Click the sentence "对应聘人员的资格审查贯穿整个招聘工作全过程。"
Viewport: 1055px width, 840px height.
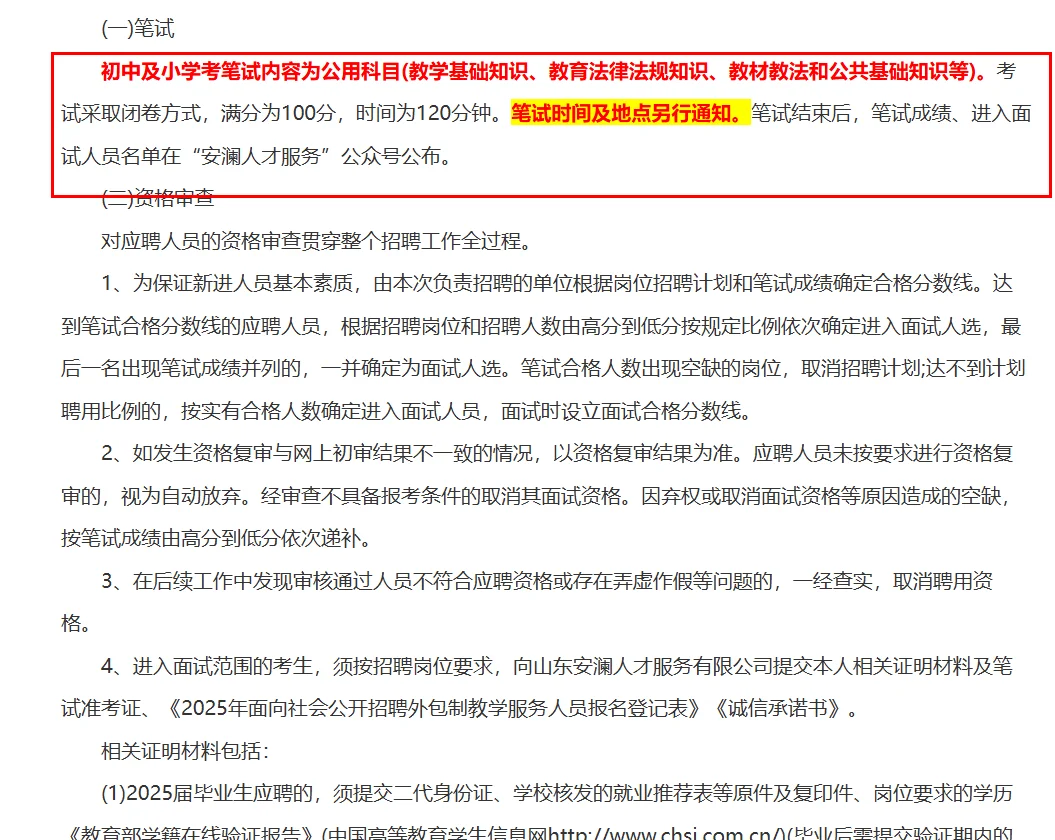coord(317,241)
